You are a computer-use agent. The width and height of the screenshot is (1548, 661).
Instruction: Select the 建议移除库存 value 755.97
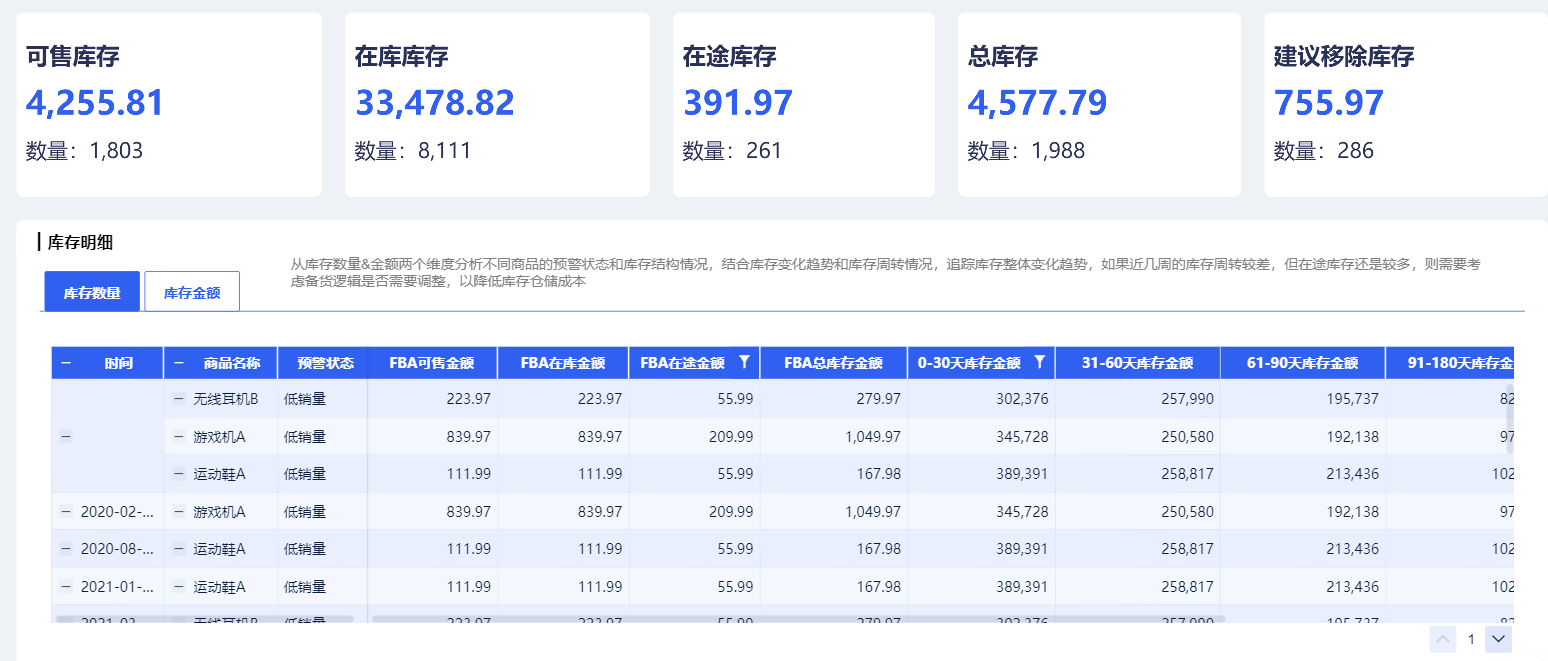pos(1329,103)
